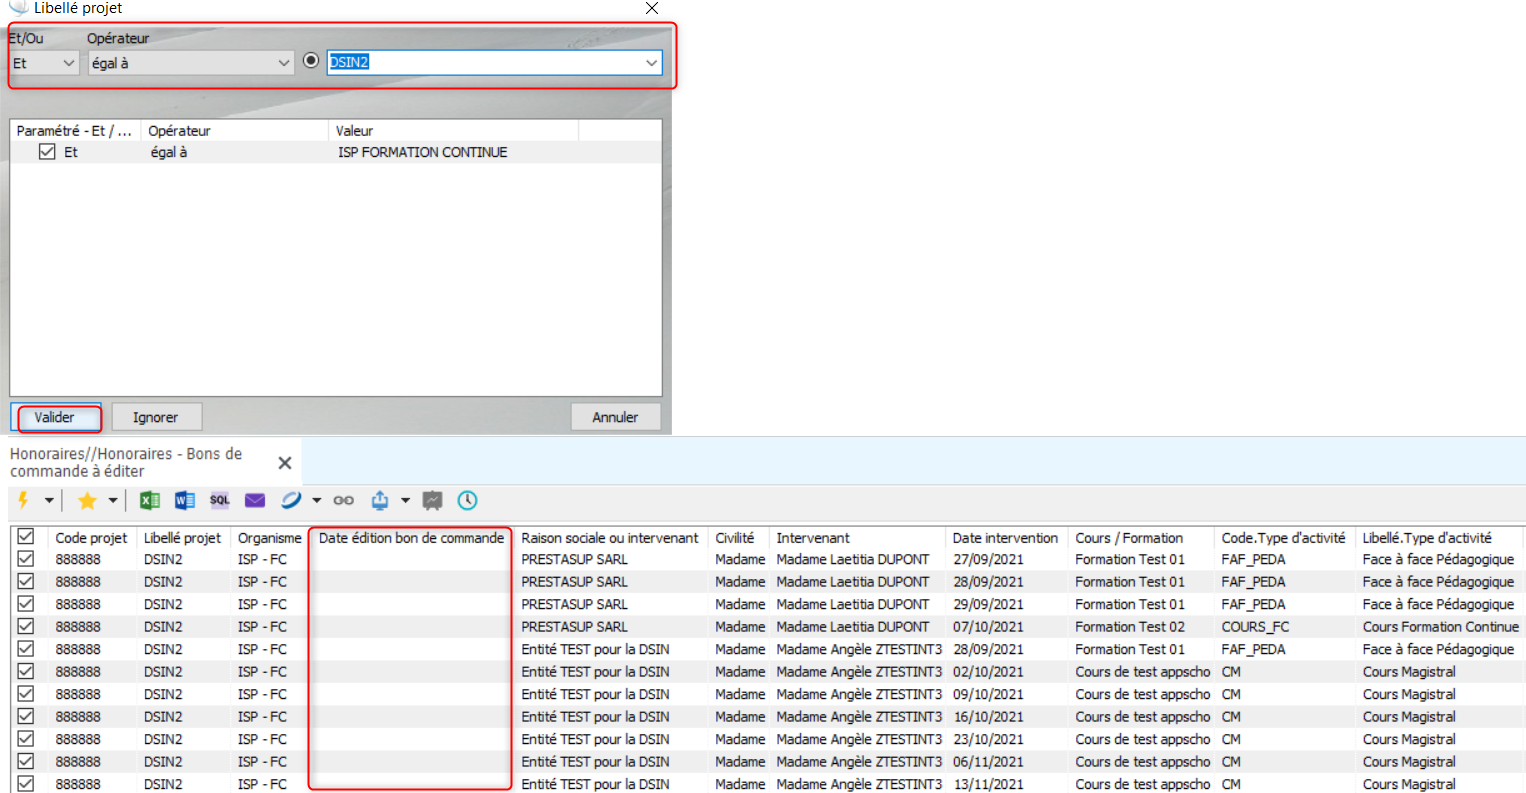
Task: Click the chain link icon in toolbar
Action: point(344,500)
